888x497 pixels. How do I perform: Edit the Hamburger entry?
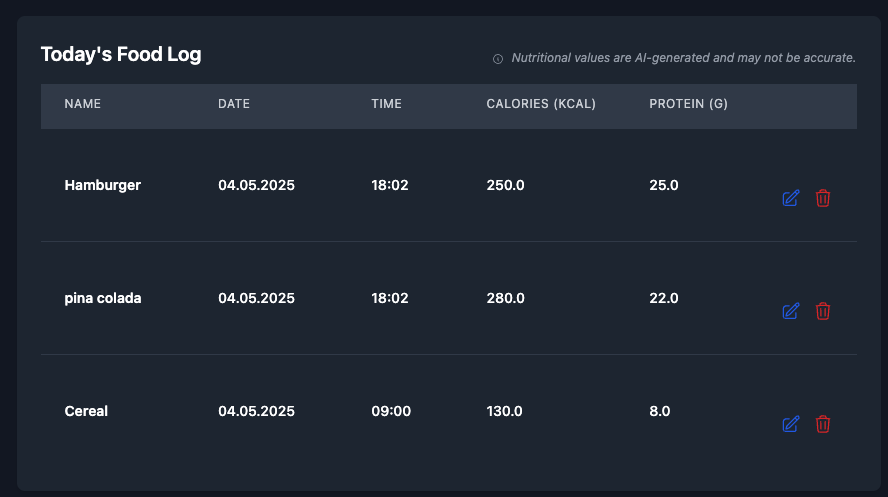point(790,198)
